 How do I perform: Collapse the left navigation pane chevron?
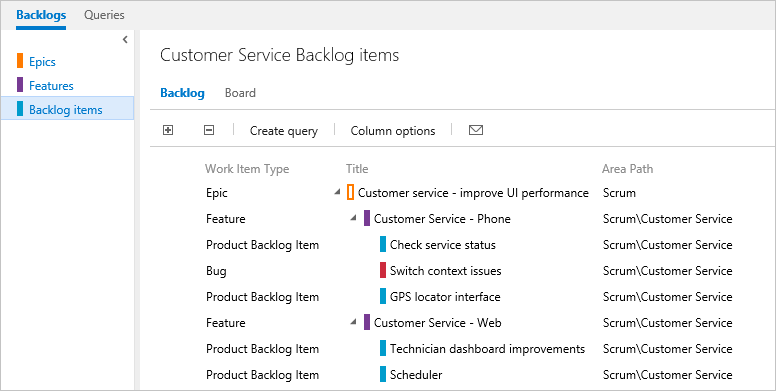coord(125,40)
